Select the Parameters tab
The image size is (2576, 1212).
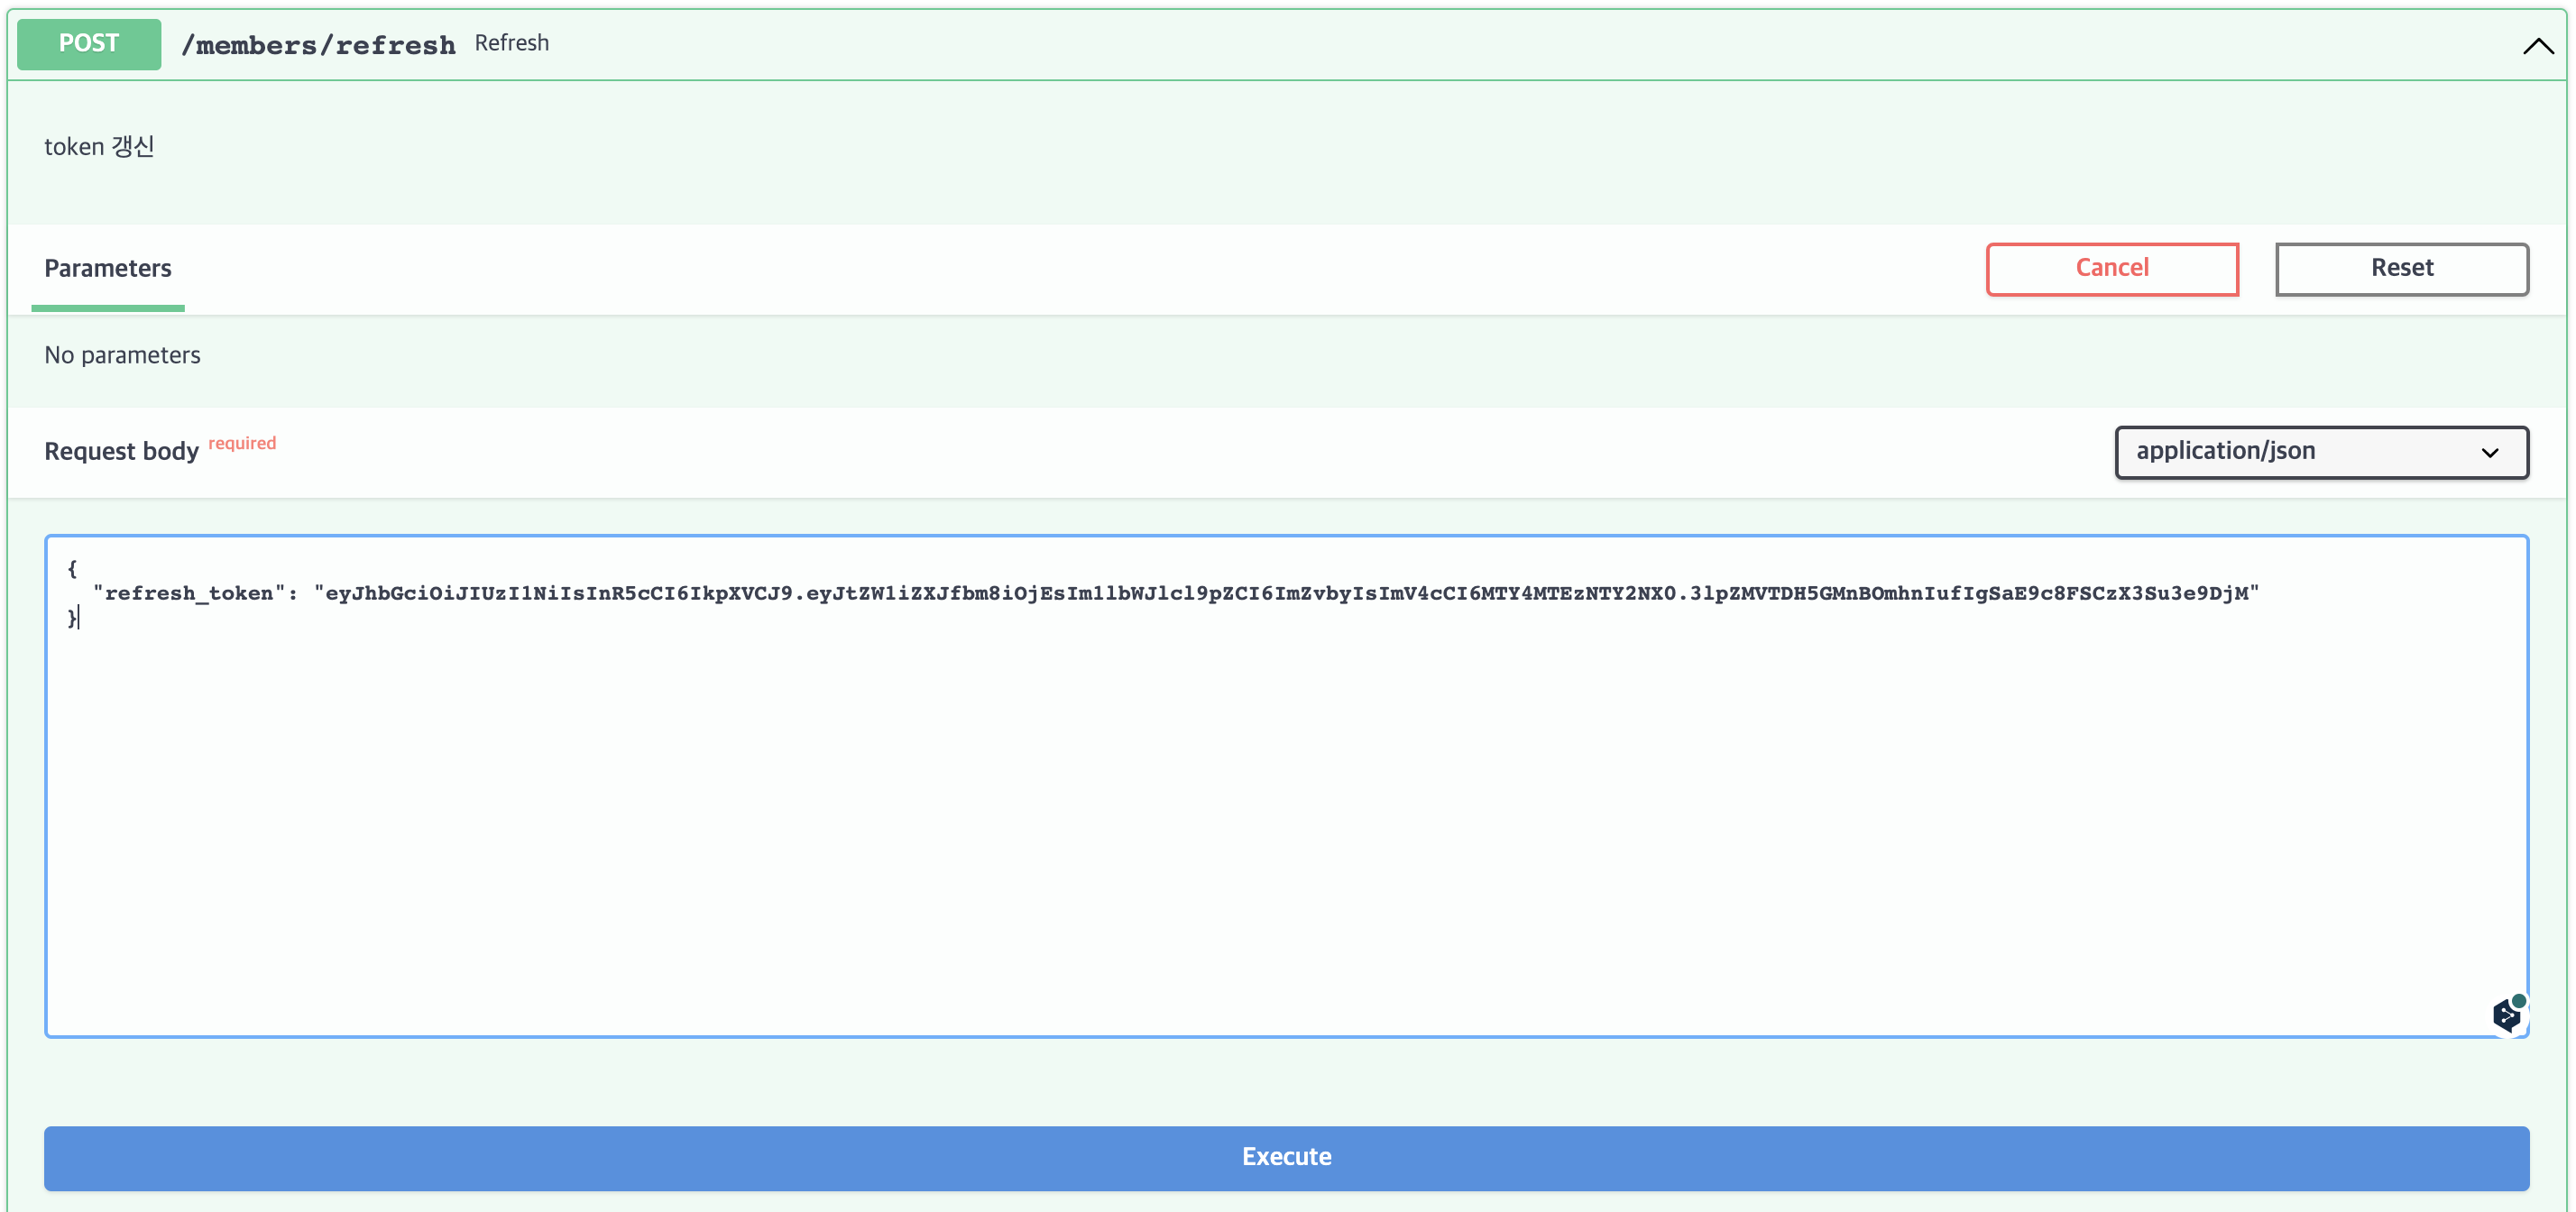tap(108, 268)
